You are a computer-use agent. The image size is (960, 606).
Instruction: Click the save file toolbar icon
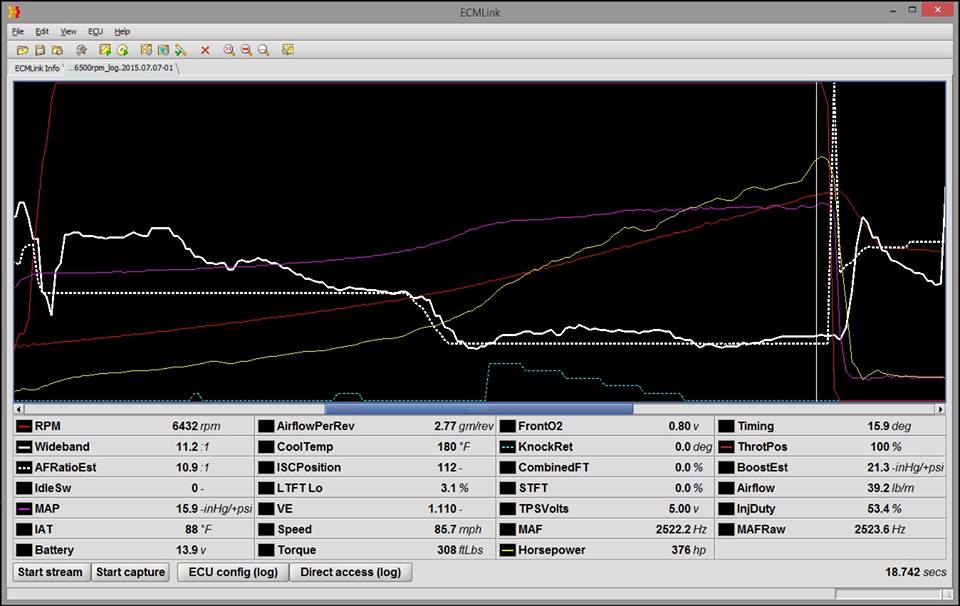(40, 50)
